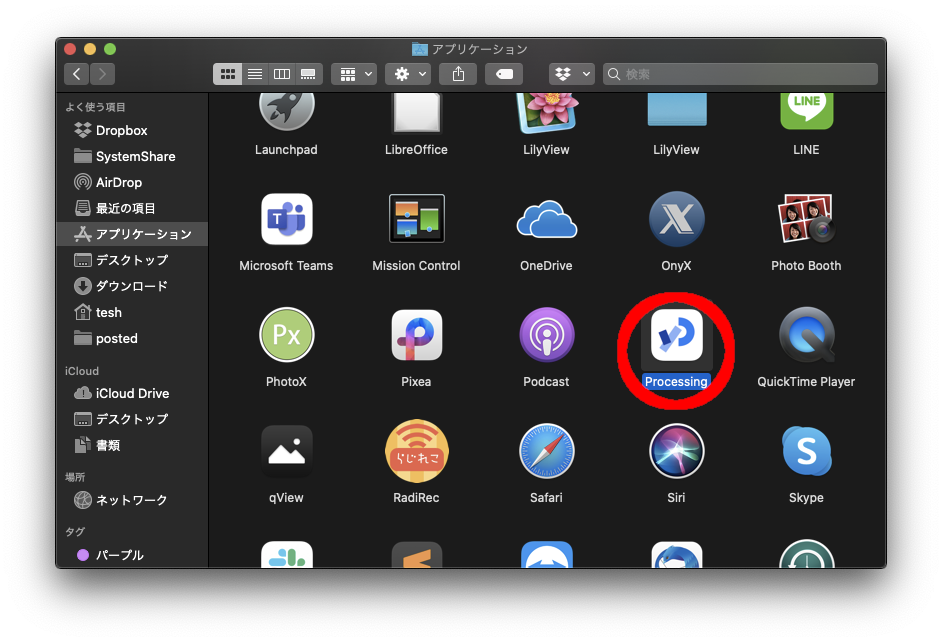Select the Siri app icon
The image size is (942, 642).
[x=676, y=451]
